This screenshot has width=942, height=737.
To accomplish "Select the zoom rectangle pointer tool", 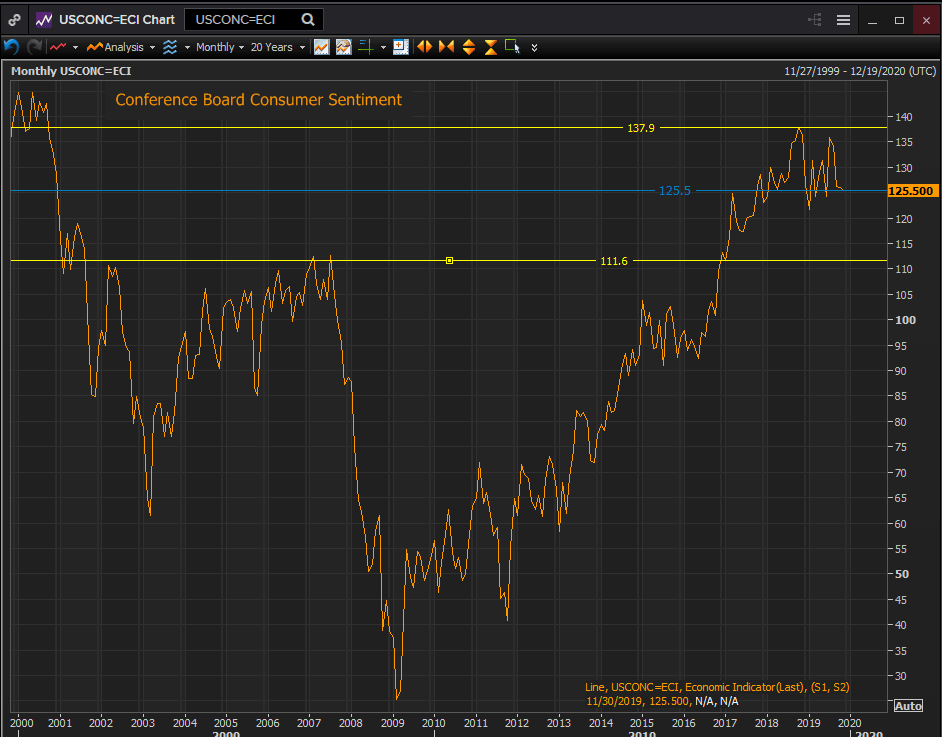I will (512, 47).
